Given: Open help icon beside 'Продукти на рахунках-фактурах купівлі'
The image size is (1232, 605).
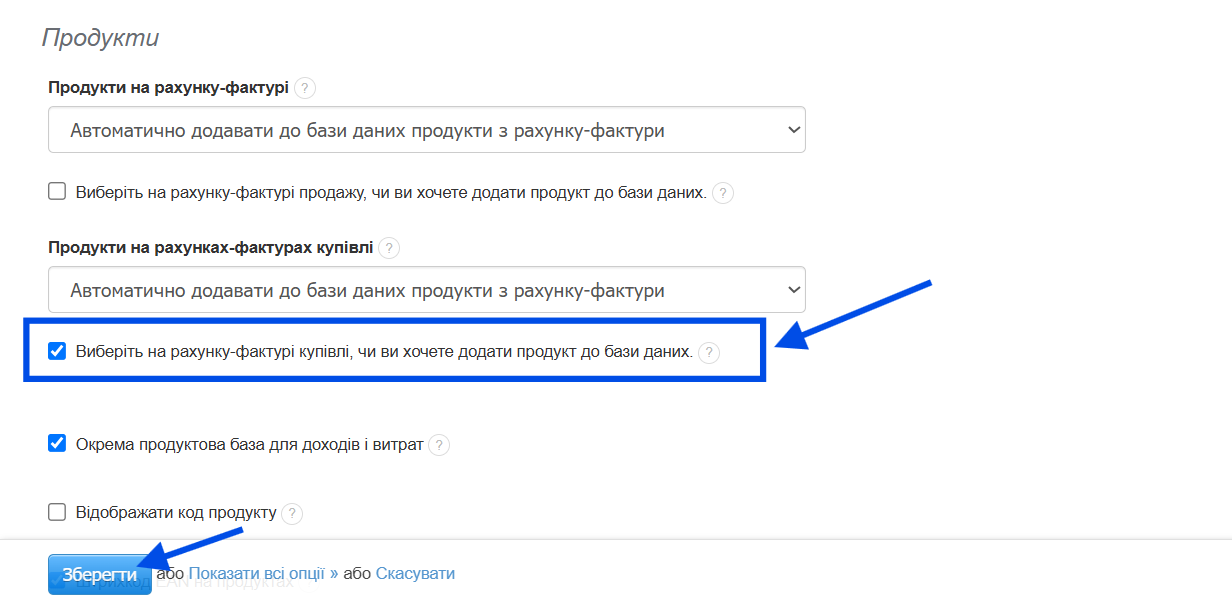Looking at the screenshot, I should coord(389,248).
